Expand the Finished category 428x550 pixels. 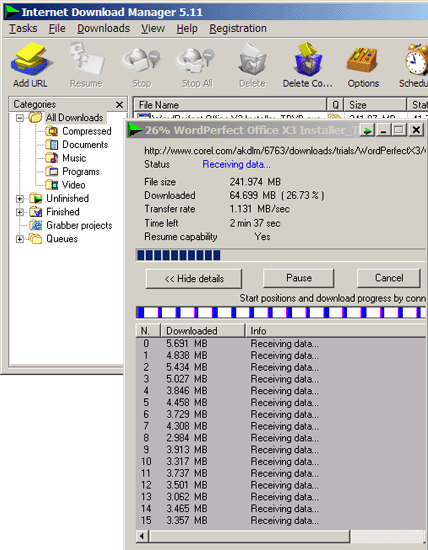(x=20, y=212)
